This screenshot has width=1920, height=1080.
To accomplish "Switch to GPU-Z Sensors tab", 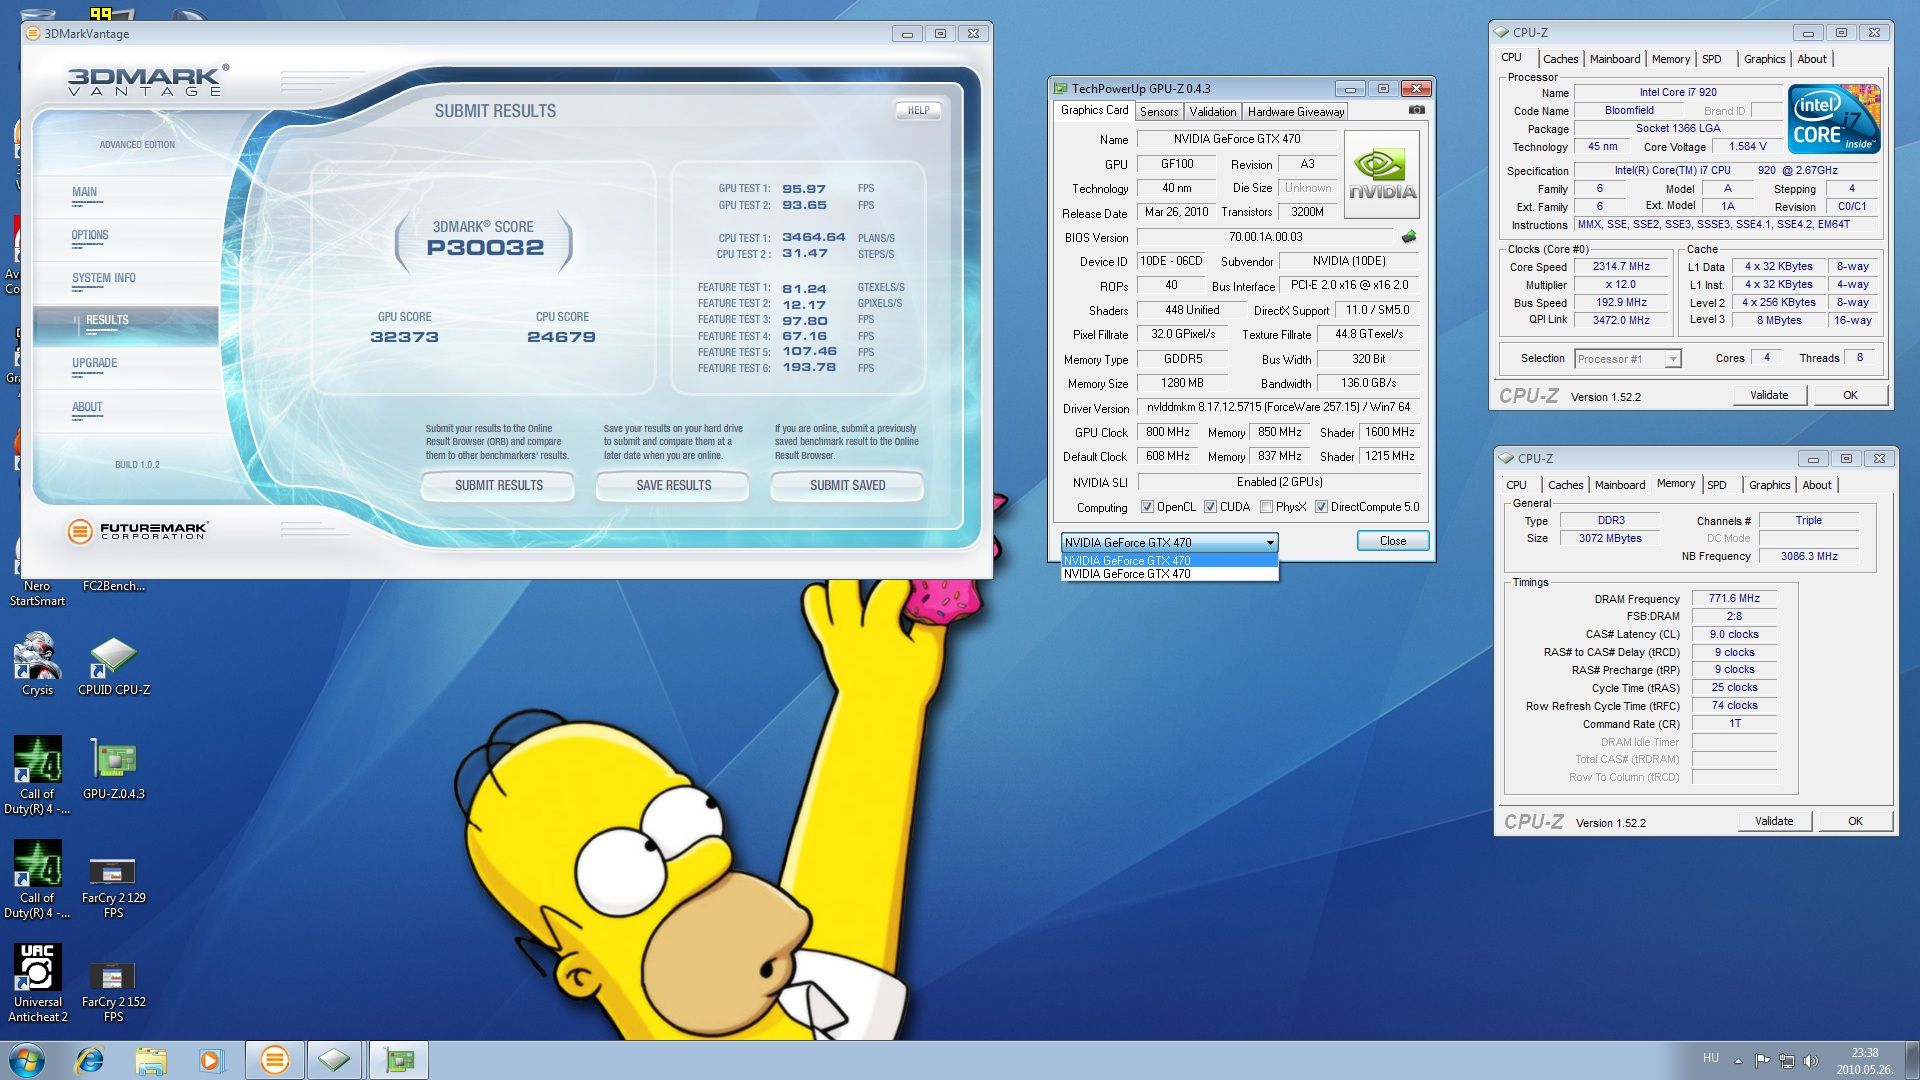I will pyautogui.click(x=1158, y=112).
